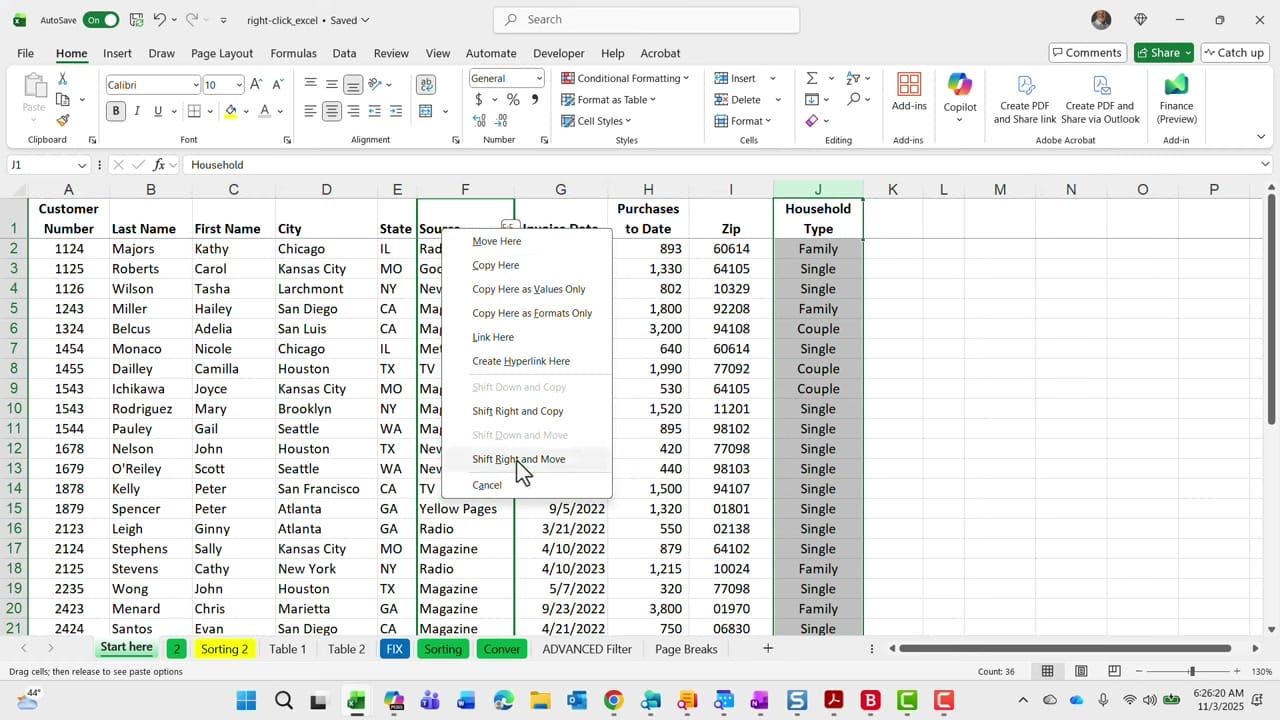Toggle bold formatting
1280x720 pixels.
[115, 110]
